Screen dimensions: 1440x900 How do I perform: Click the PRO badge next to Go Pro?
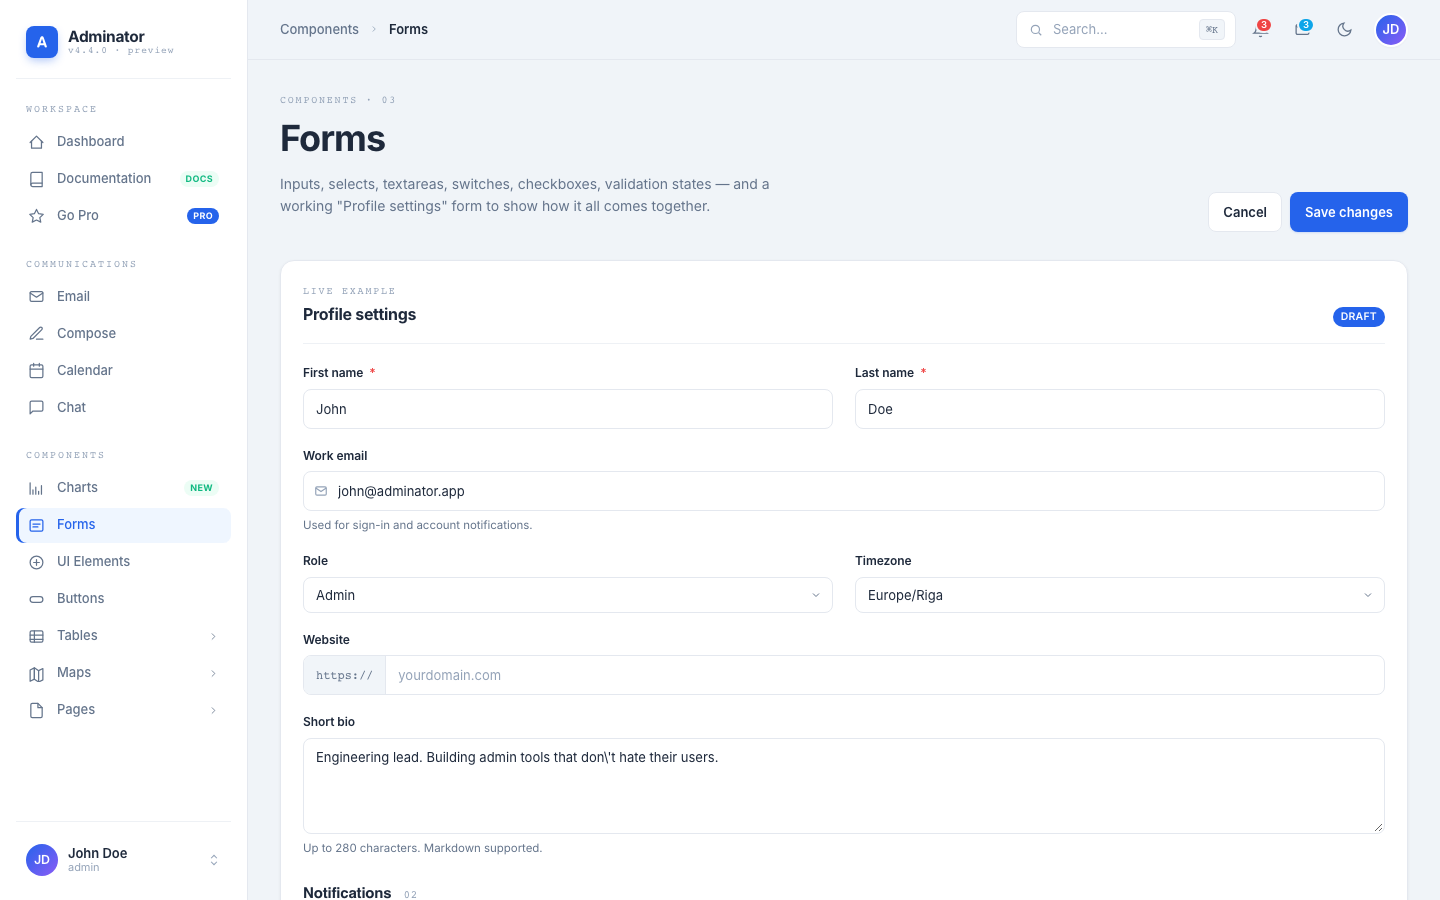(x=203, y=216)
